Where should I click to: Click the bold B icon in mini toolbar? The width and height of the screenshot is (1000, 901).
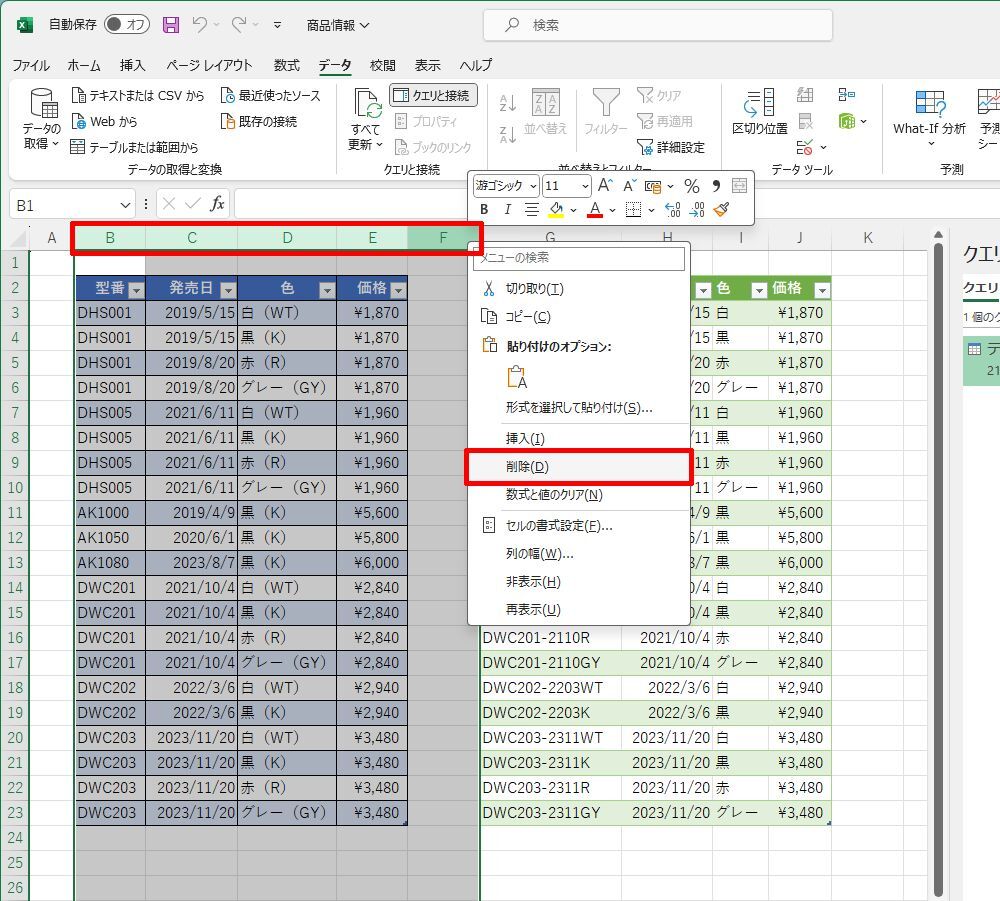484,210
